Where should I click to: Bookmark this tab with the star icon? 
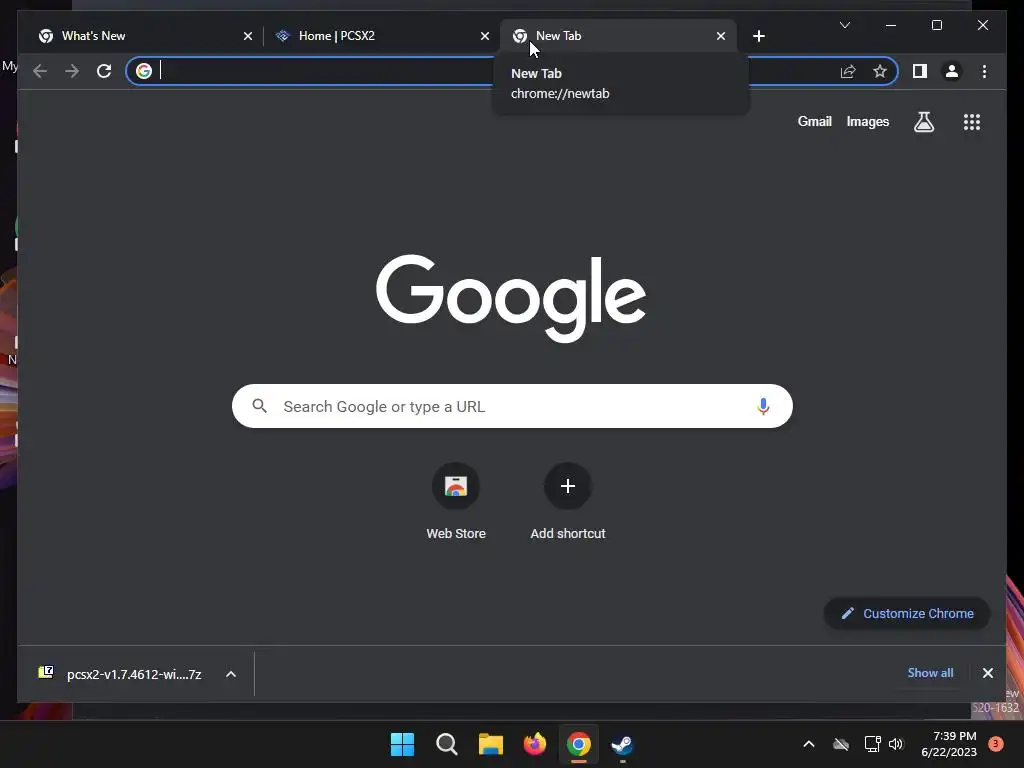(x=880, y=71)
